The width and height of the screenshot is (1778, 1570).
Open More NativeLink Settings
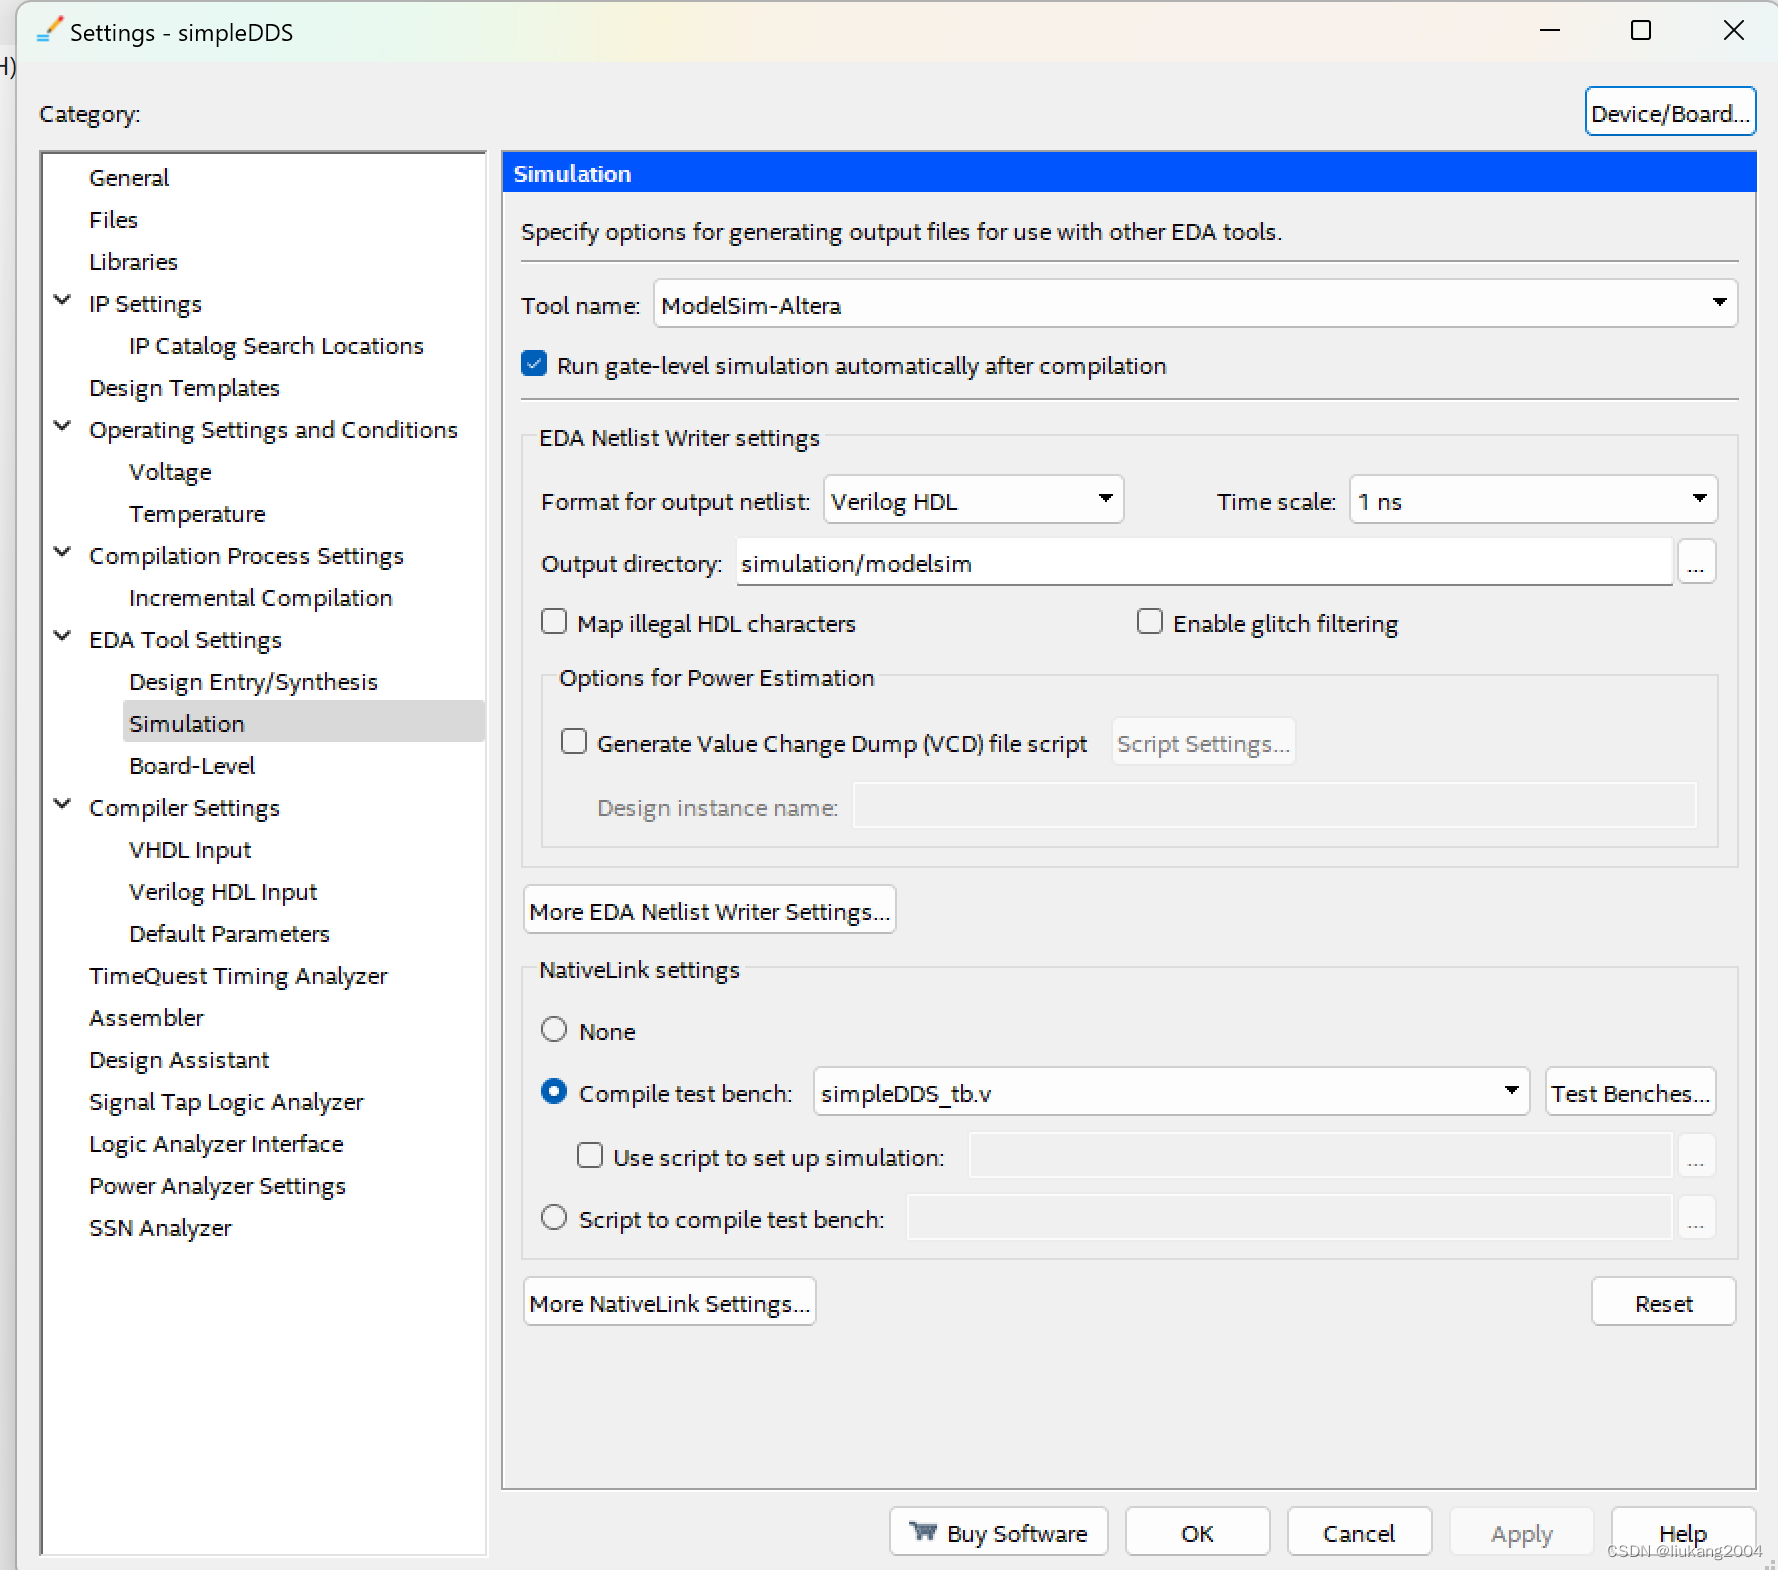[x=669, y=1302]
